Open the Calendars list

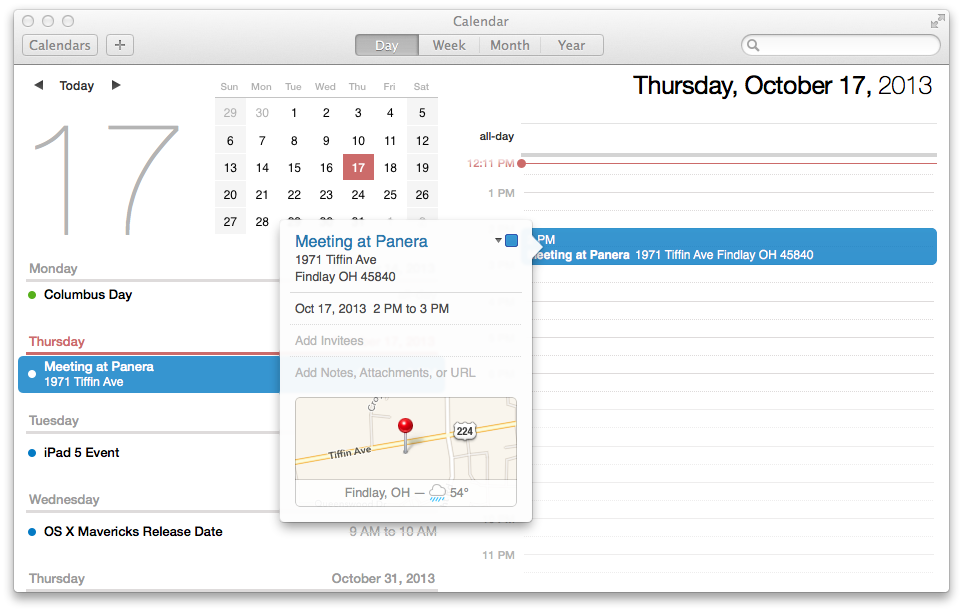tap(60, 45)
